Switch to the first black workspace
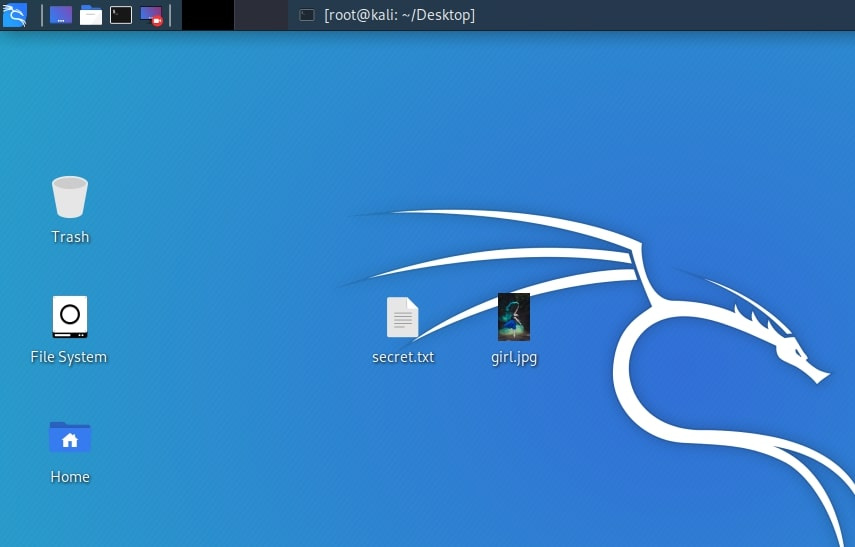 [x=208, y=15]
